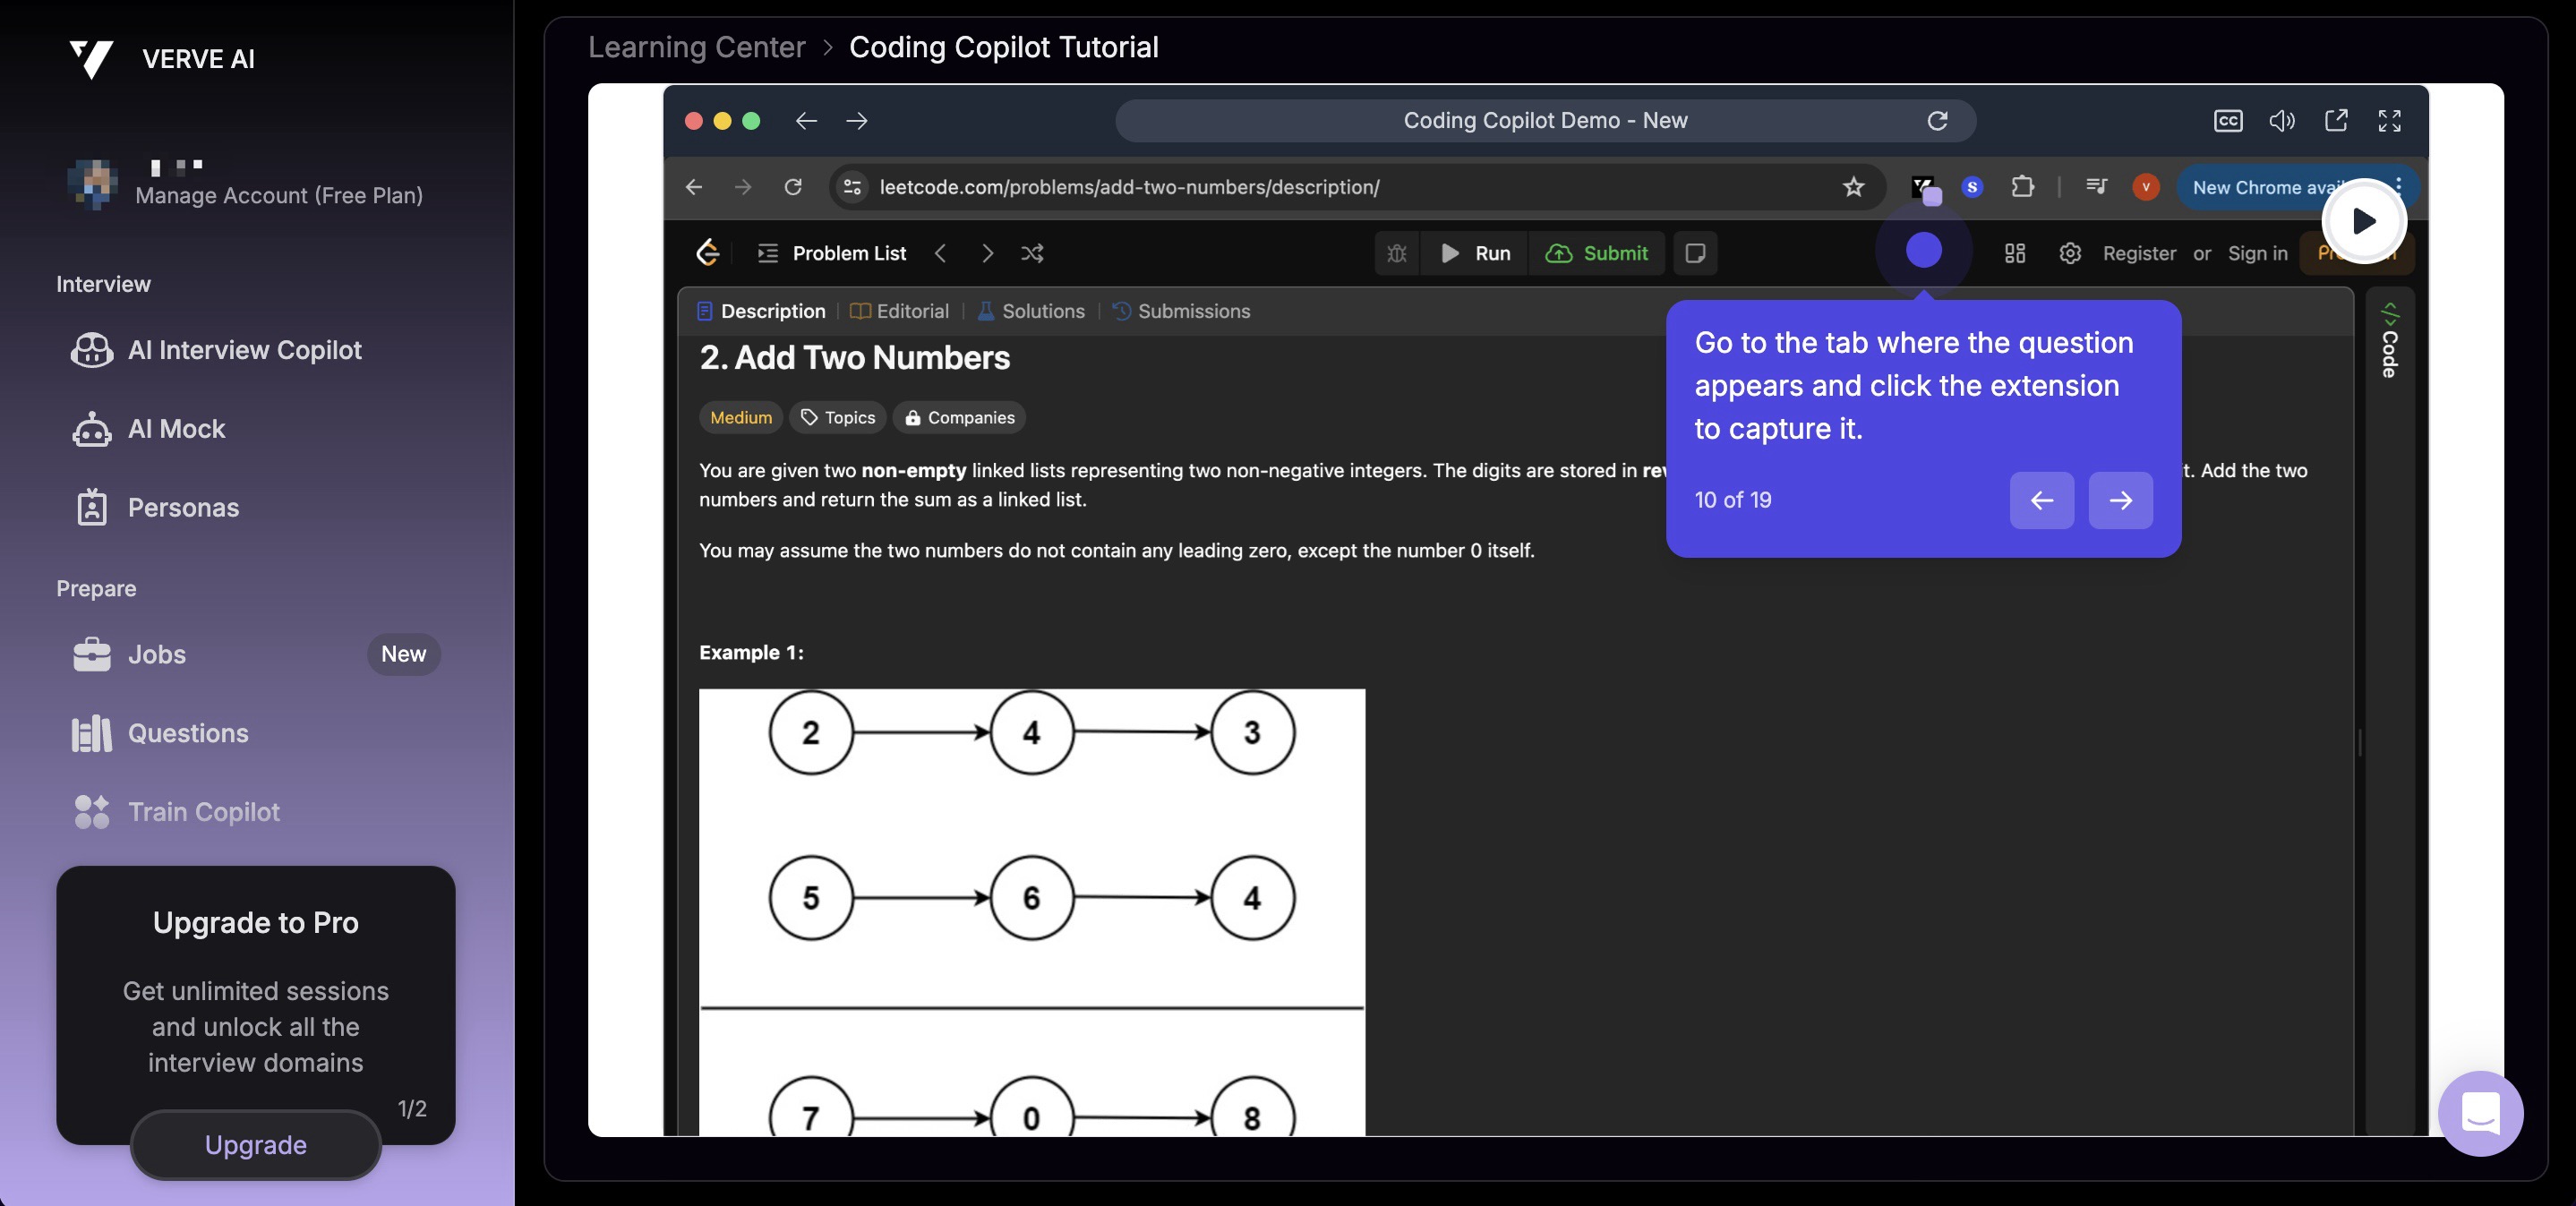The image size is (2576, 1206).
Task: Select Personas in the sidebar
Action: click(x=183, y=508)
